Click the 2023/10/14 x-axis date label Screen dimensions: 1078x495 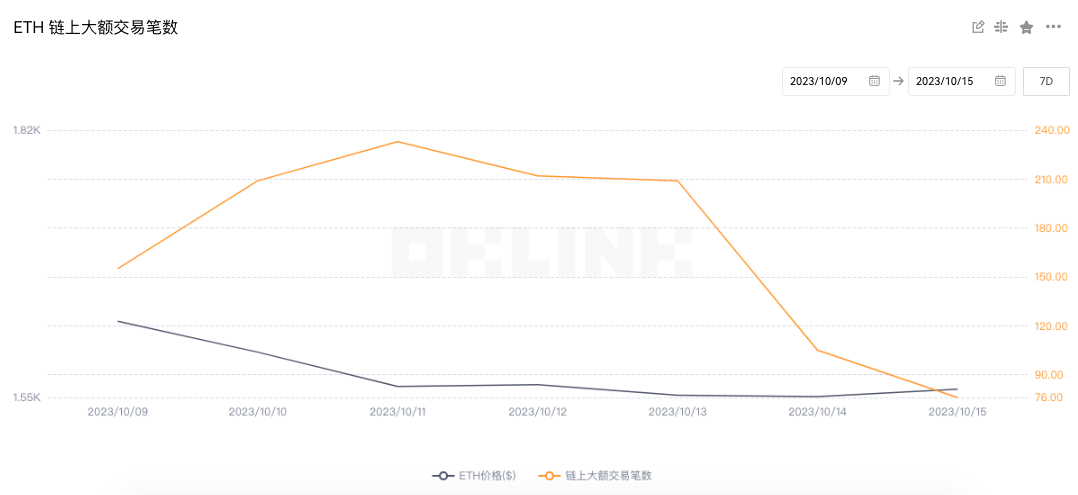coord(817,411)
